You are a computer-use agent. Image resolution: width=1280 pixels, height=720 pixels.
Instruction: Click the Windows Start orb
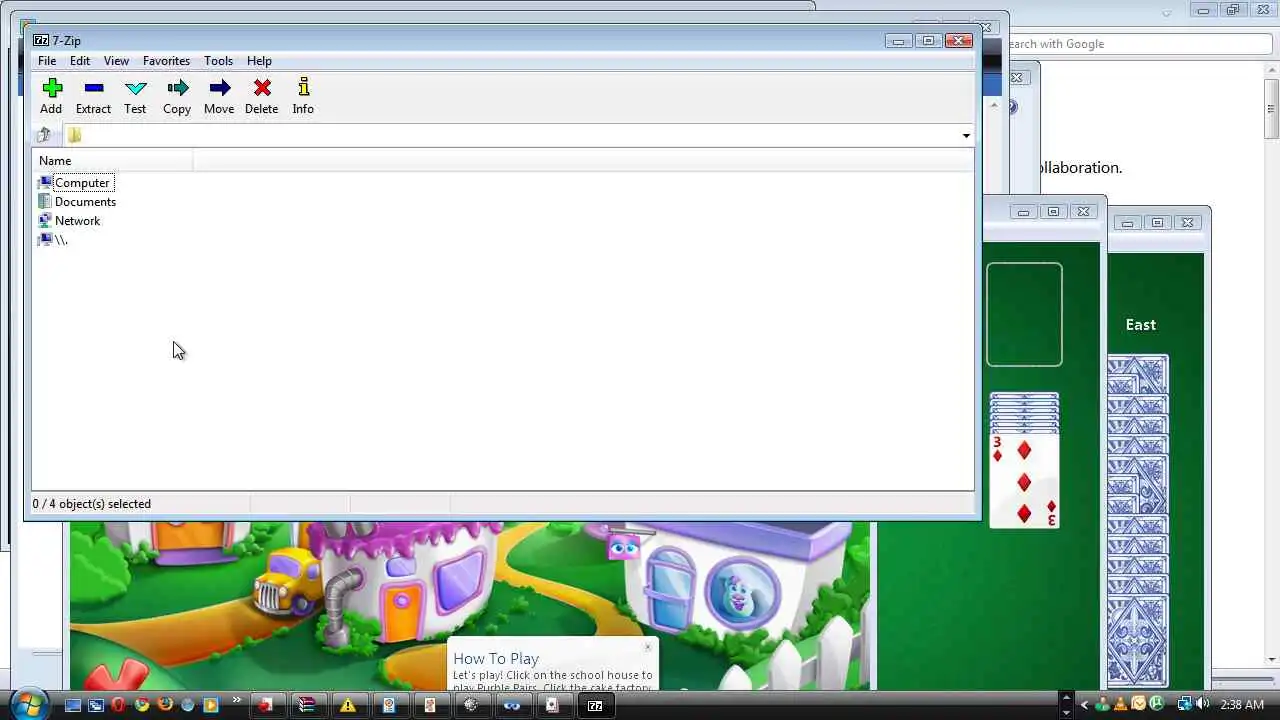tap(29, 704)
